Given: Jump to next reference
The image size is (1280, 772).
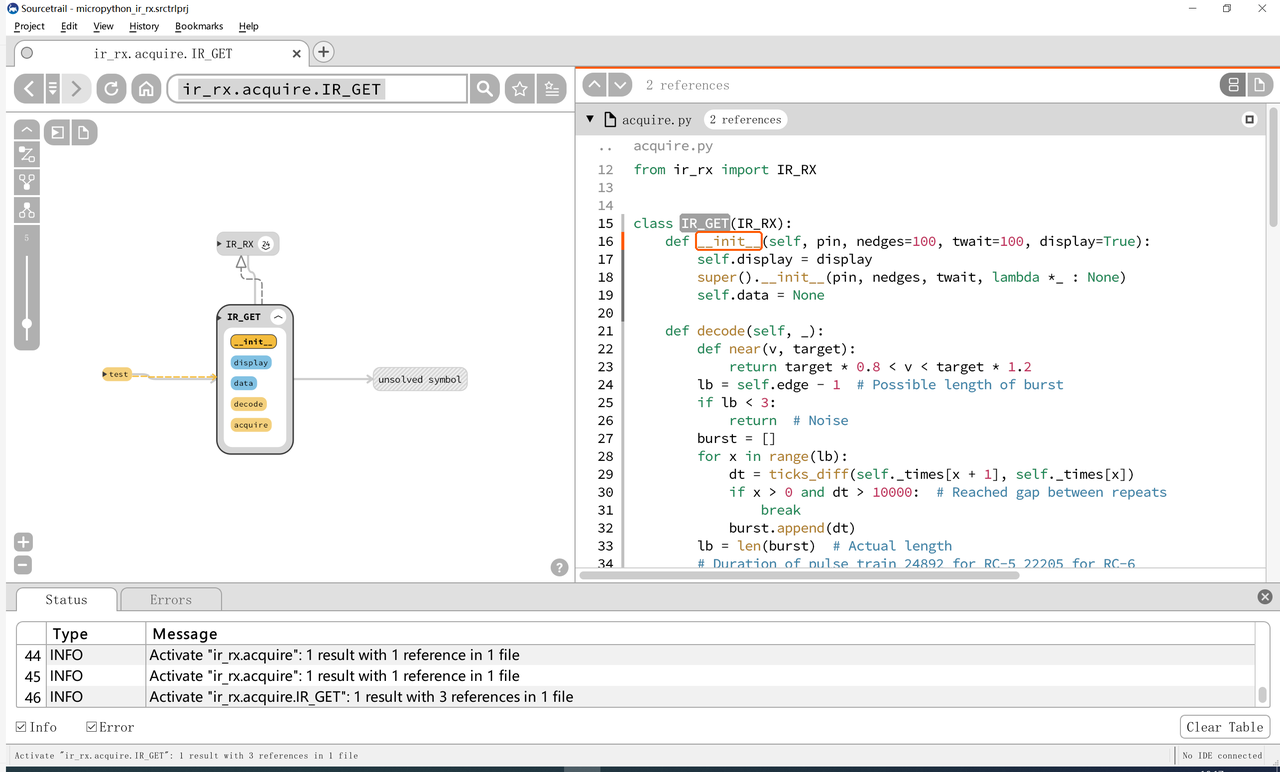Looking at the screenshot, I should click(x=620, y=85).
